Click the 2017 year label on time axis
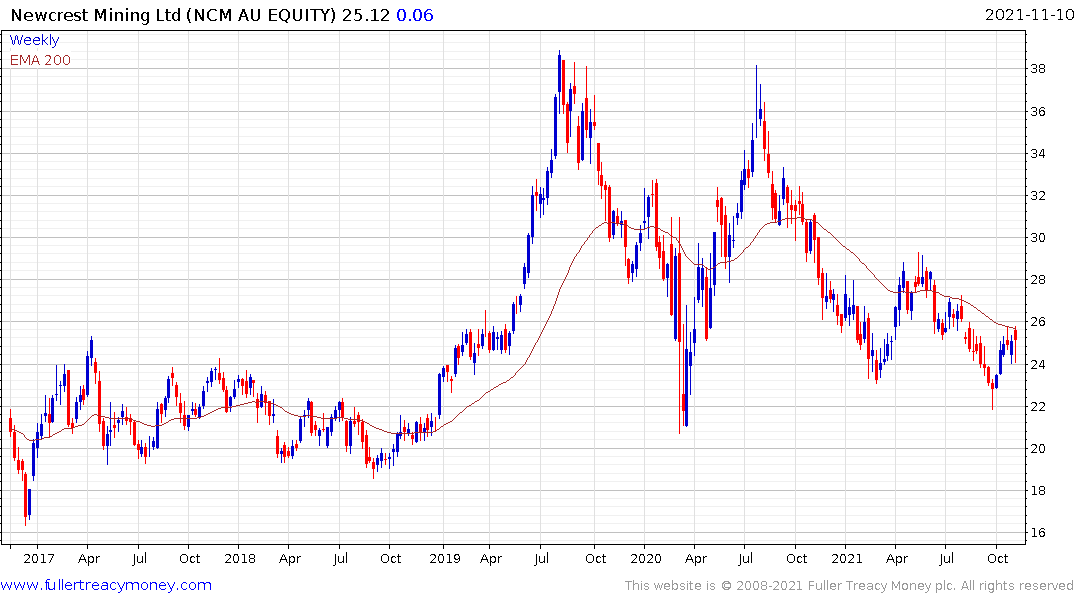This screenshot has height=600, width=1075. (38, 558)
